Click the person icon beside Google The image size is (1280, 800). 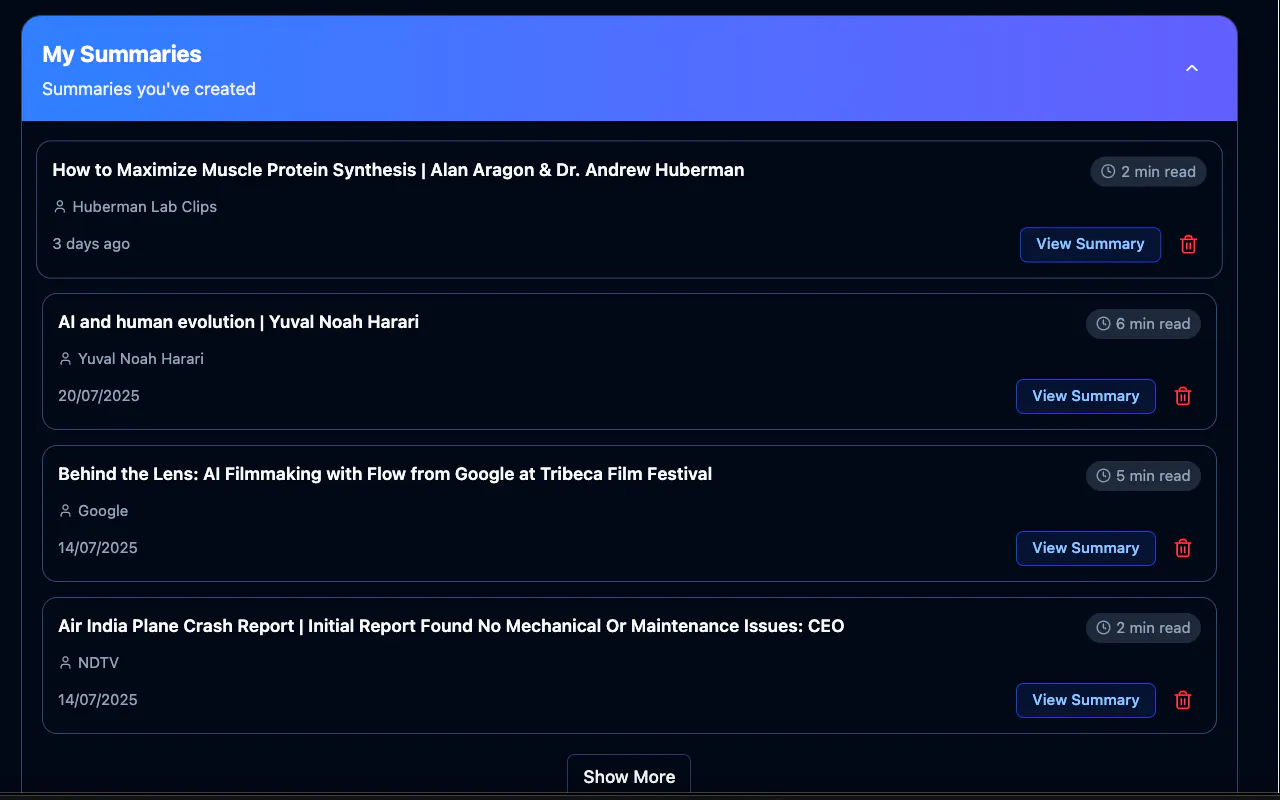coord(66,511)
